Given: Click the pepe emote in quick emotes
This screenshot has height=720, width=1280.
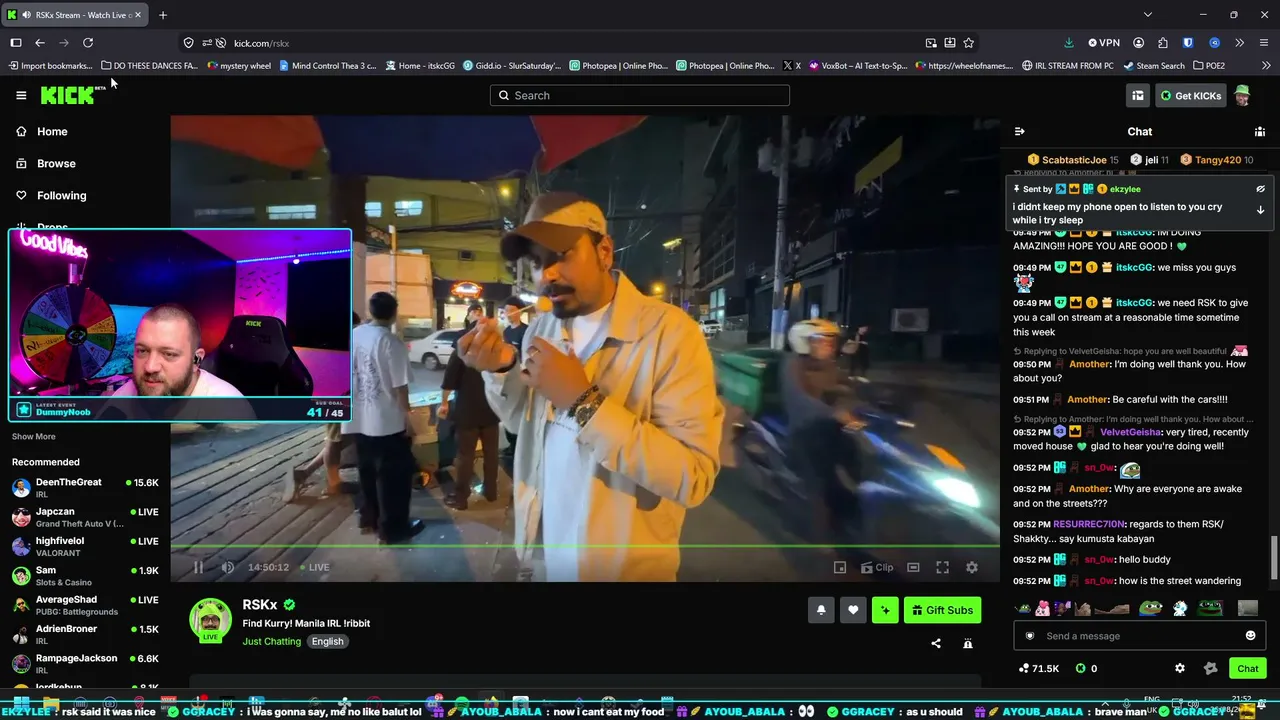Looking at the screenshot, I should coord(1152,608).
